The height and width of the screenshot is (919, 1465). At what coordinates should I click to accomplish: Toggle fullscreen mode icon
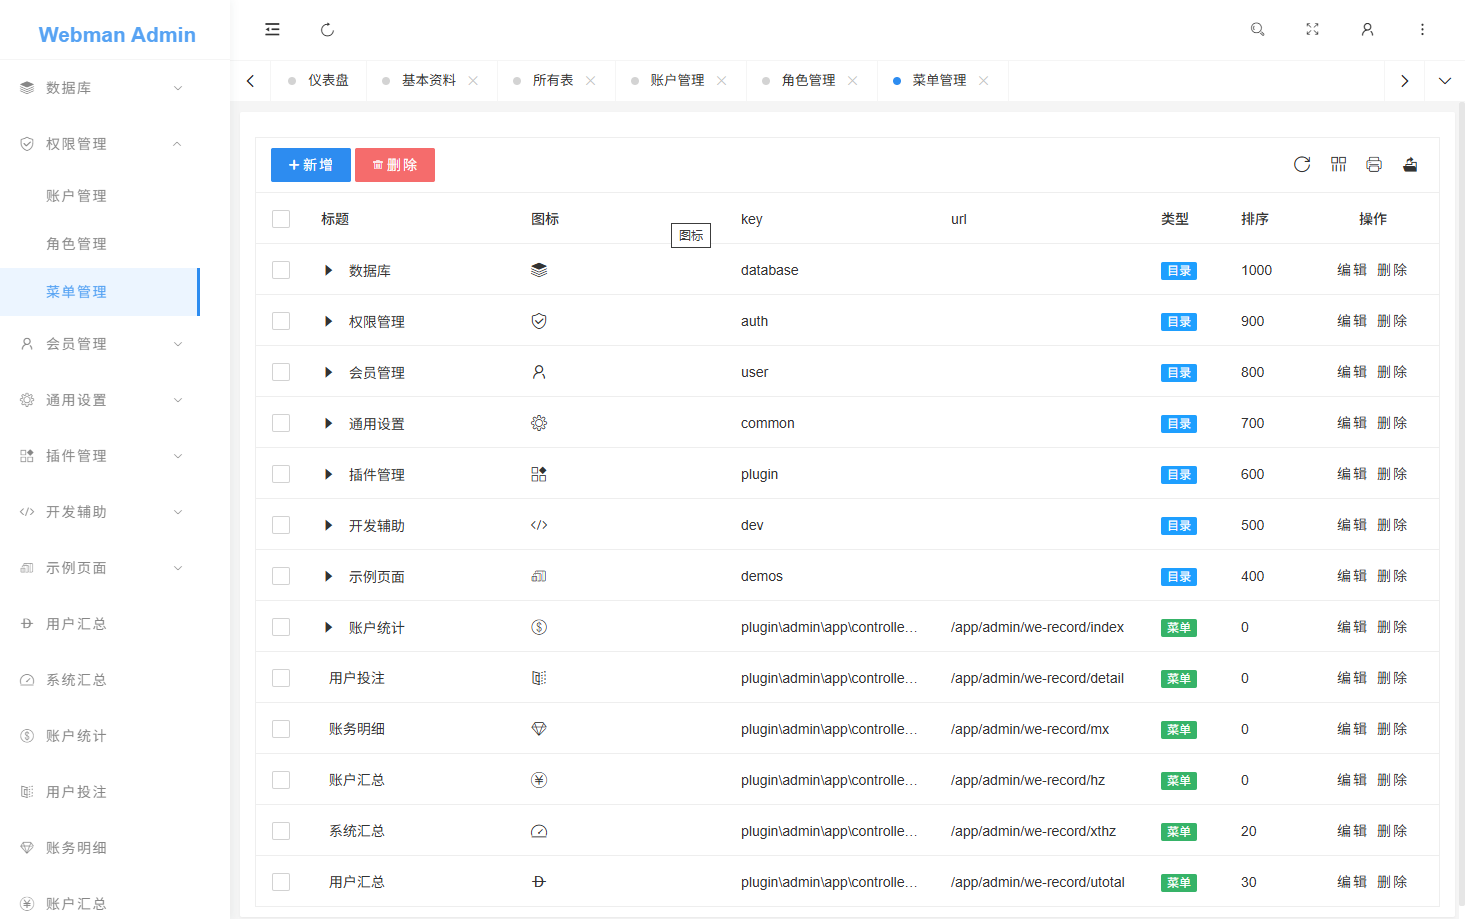pyautogui.click(x=1312, y=30)
